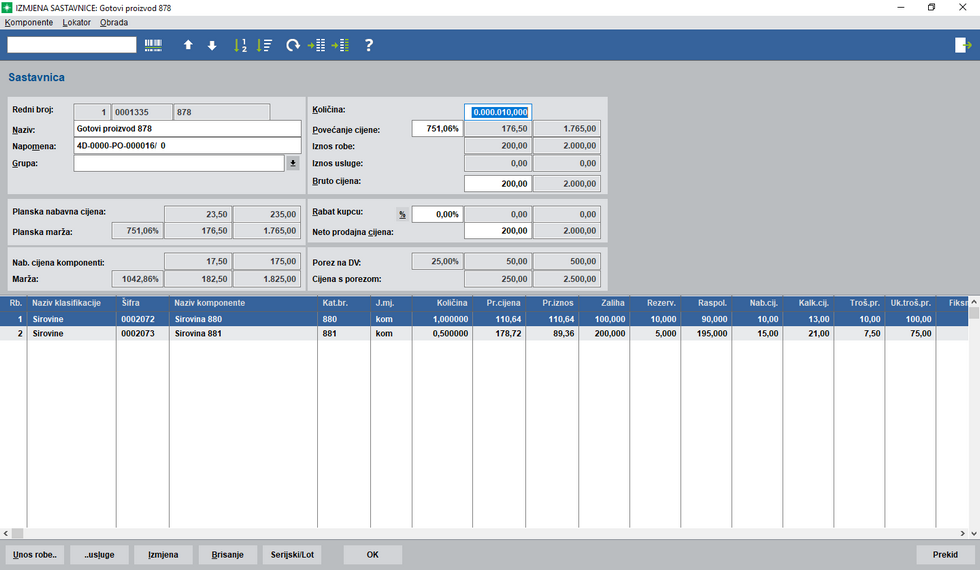
Task: Click the Napomena text field
Action: pyautogui.click(x=187, y=146)
